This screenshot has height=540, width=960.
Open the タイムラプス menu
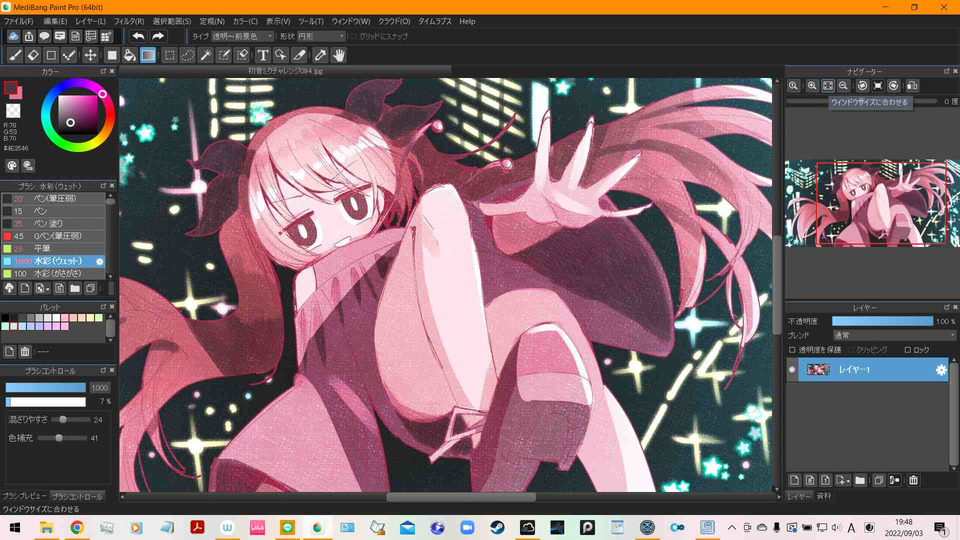click(435, 21)
